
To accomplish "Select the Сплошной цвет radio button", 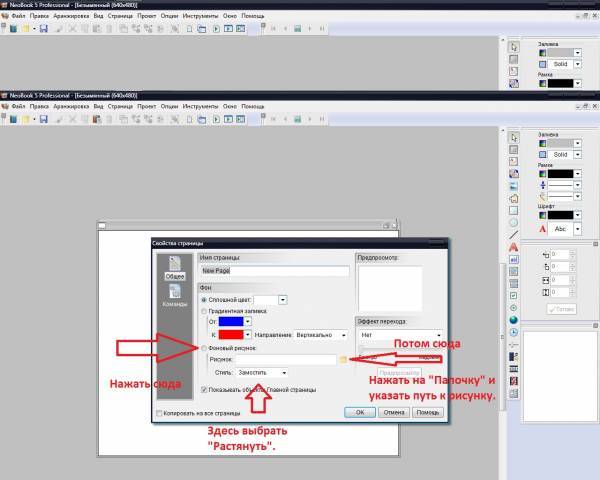I will click(205, 299).
